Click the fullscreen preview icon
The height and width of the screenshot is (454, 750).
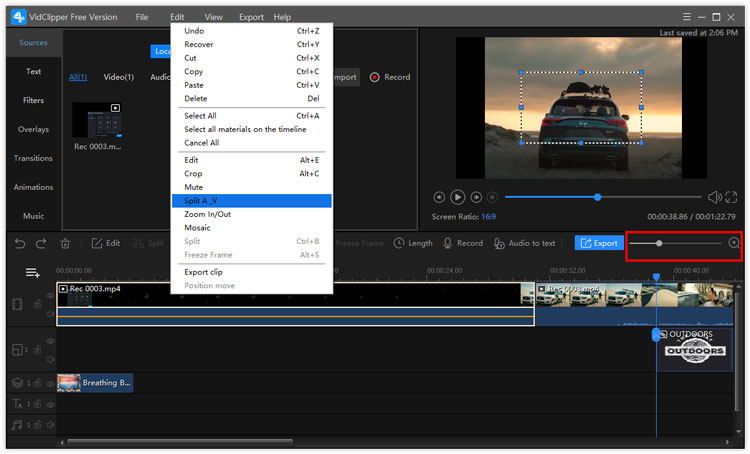[731, 197]
